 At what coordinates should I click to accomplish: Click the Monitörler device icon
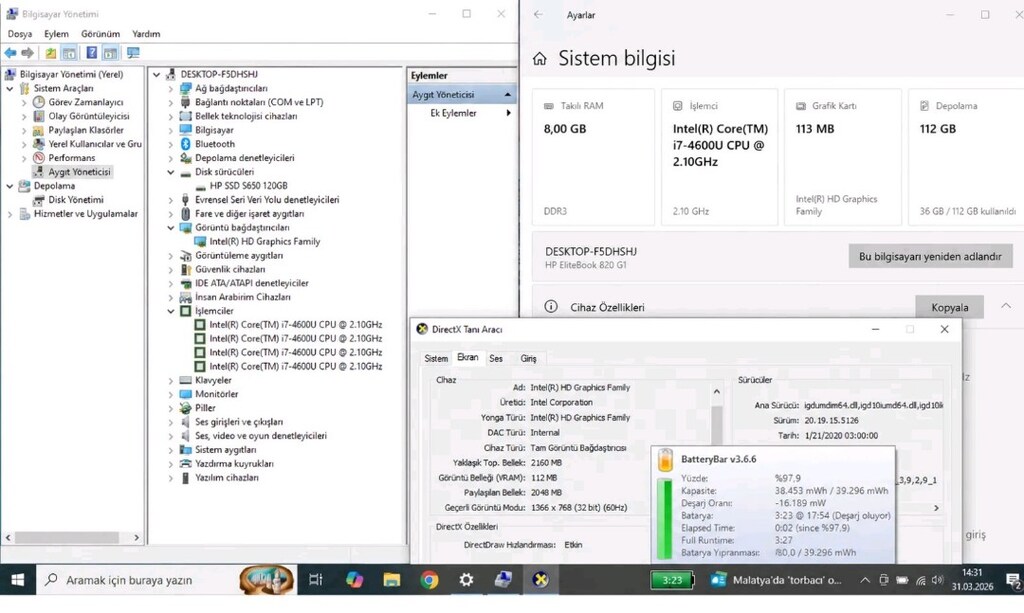click(185, 394)
